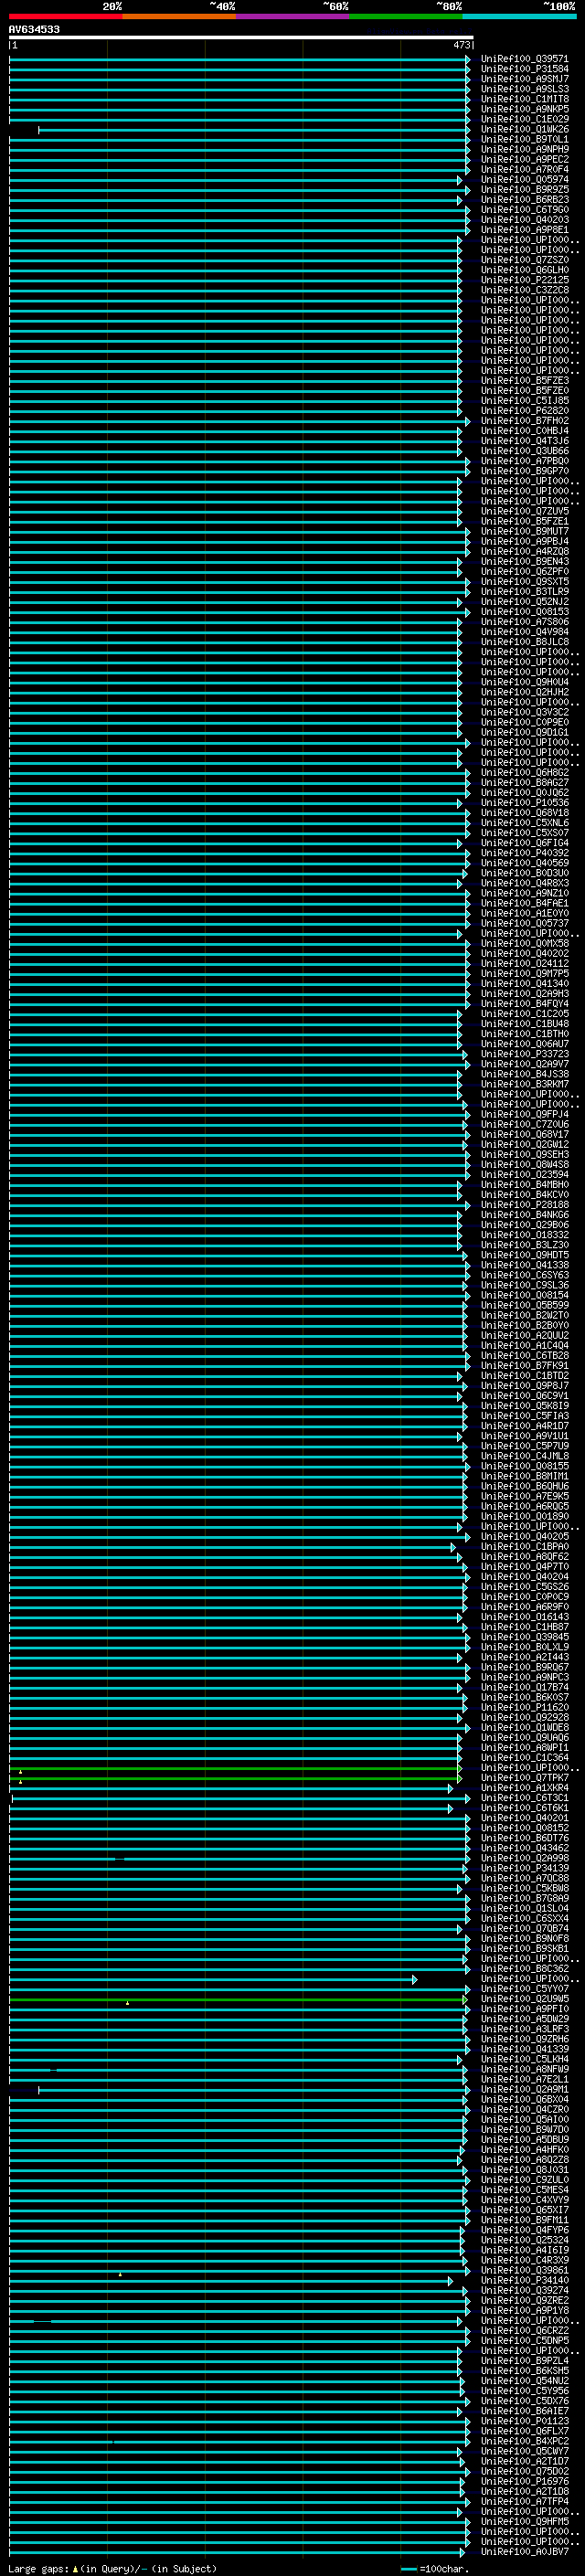Select label UniRef100_C6T6K1
The width and height of the screenshot is (585, 2576).
coord(524,1808)
